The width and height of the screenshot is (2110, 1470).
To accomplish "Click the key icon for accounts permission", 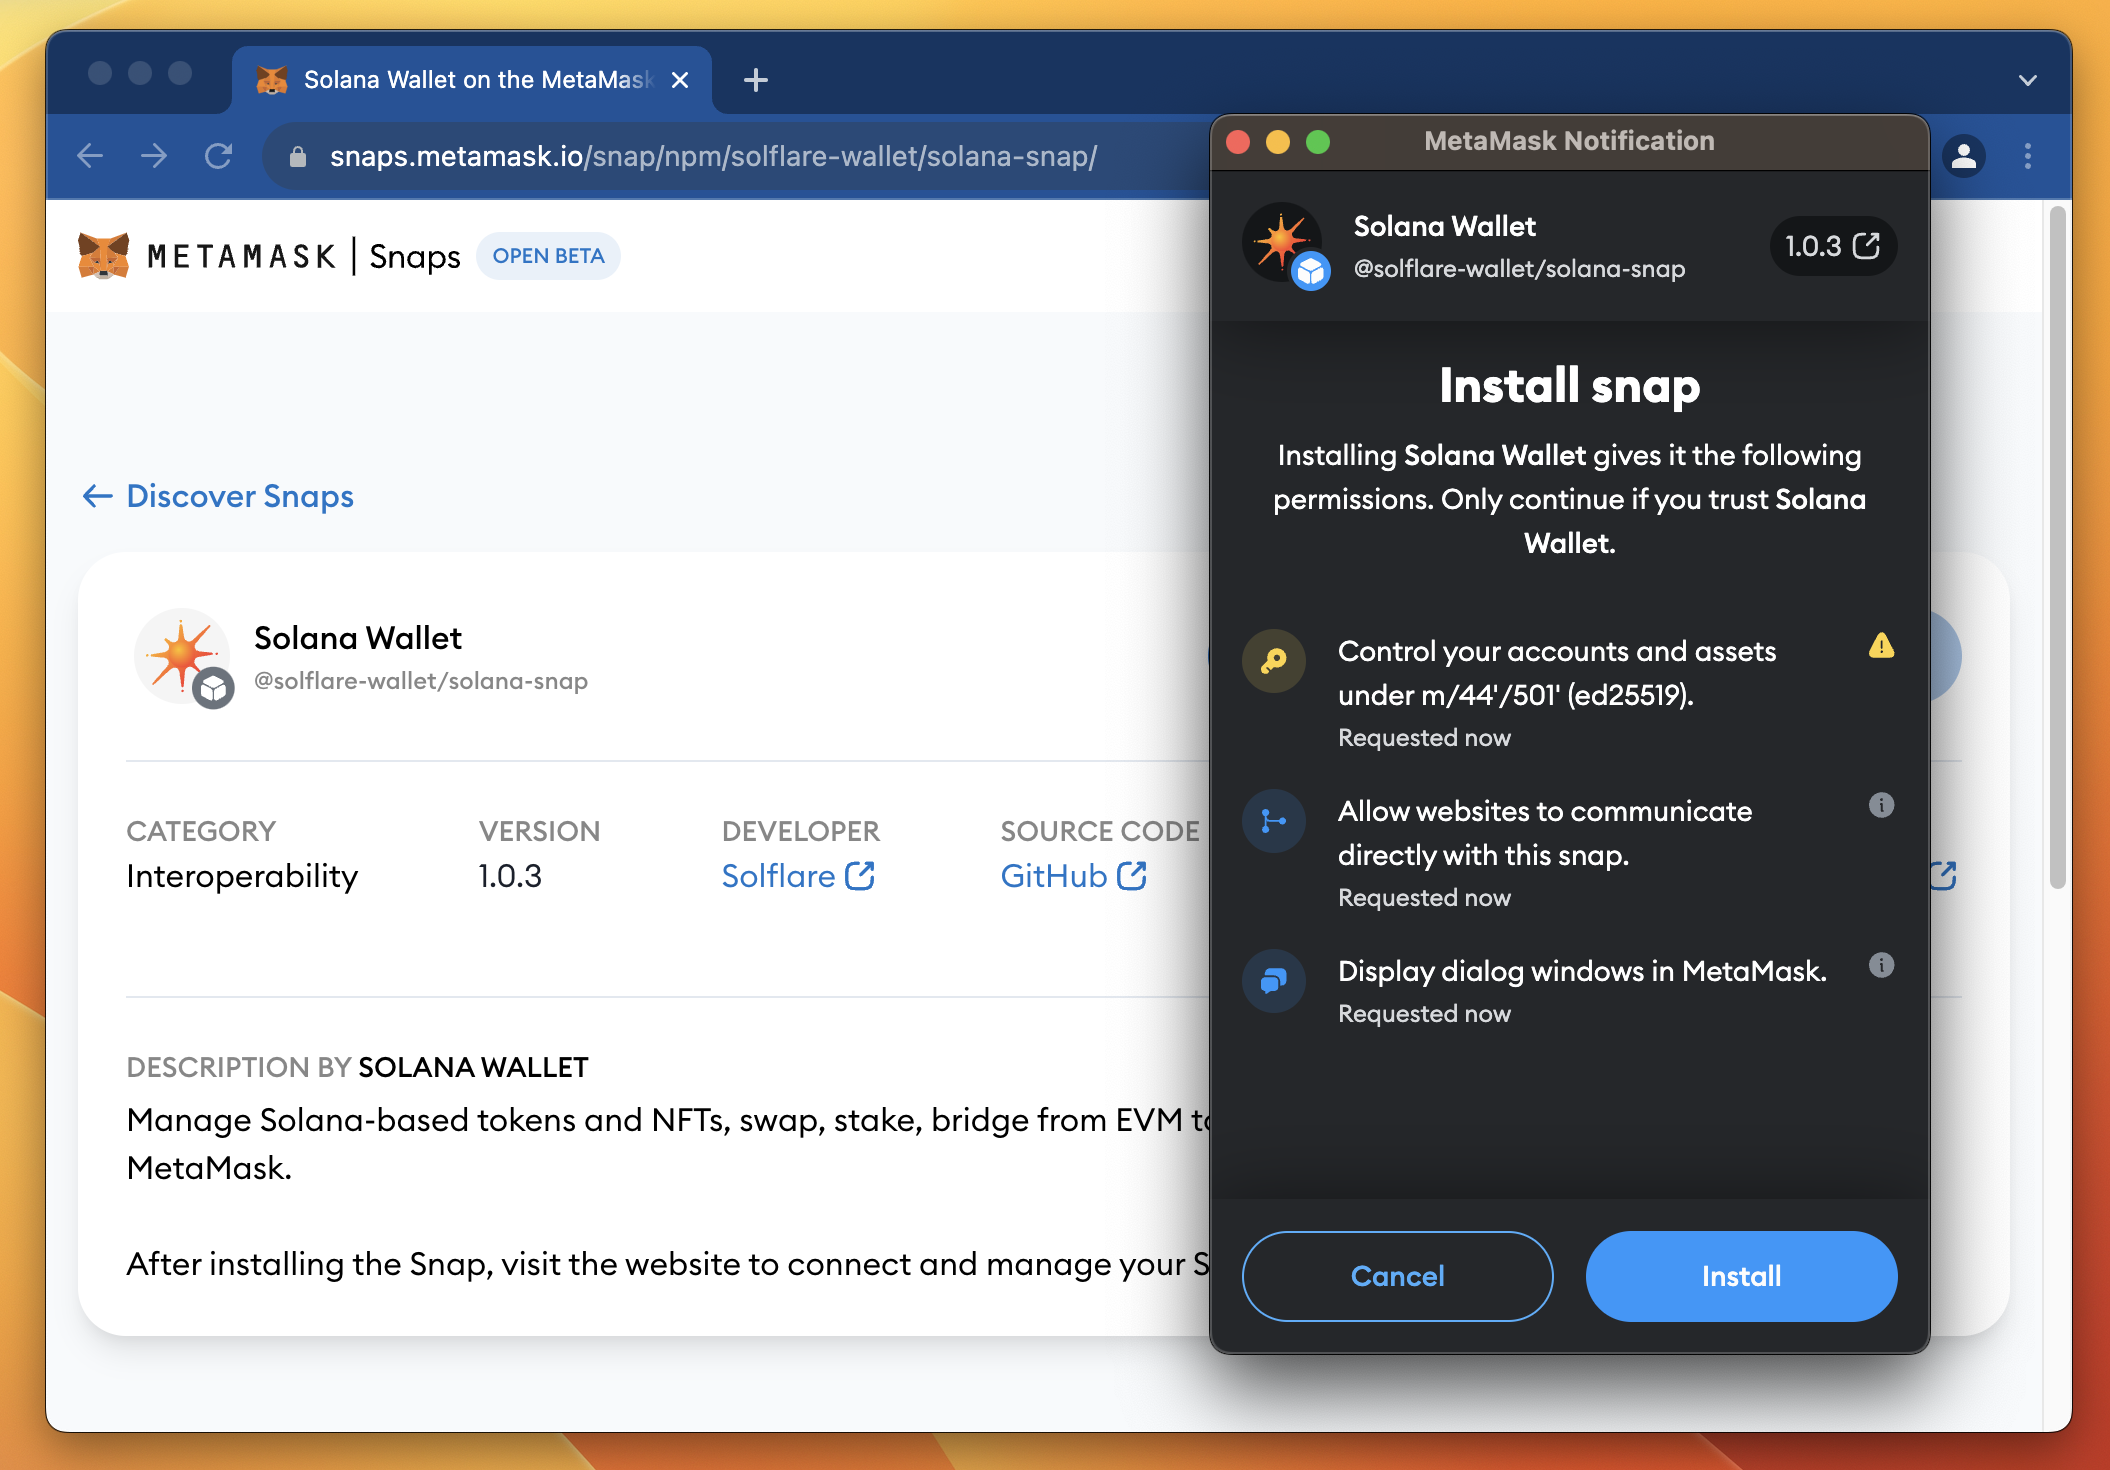I will (x=1274, y=661).
